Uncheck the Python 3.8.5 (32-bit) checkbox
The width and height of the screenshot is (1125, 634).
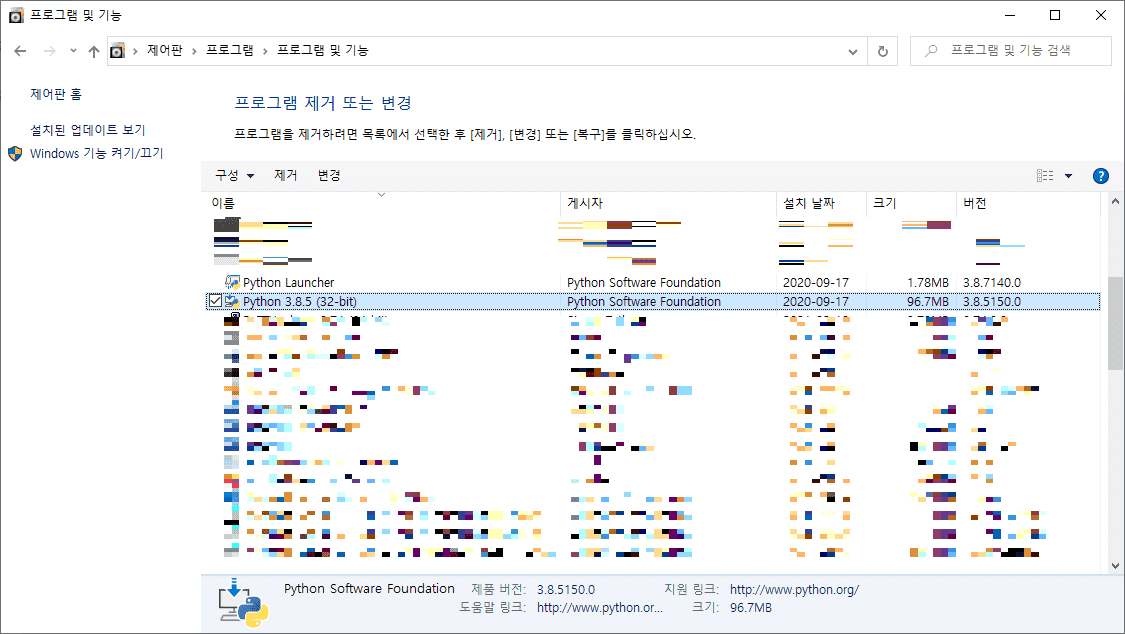point(215,301)
